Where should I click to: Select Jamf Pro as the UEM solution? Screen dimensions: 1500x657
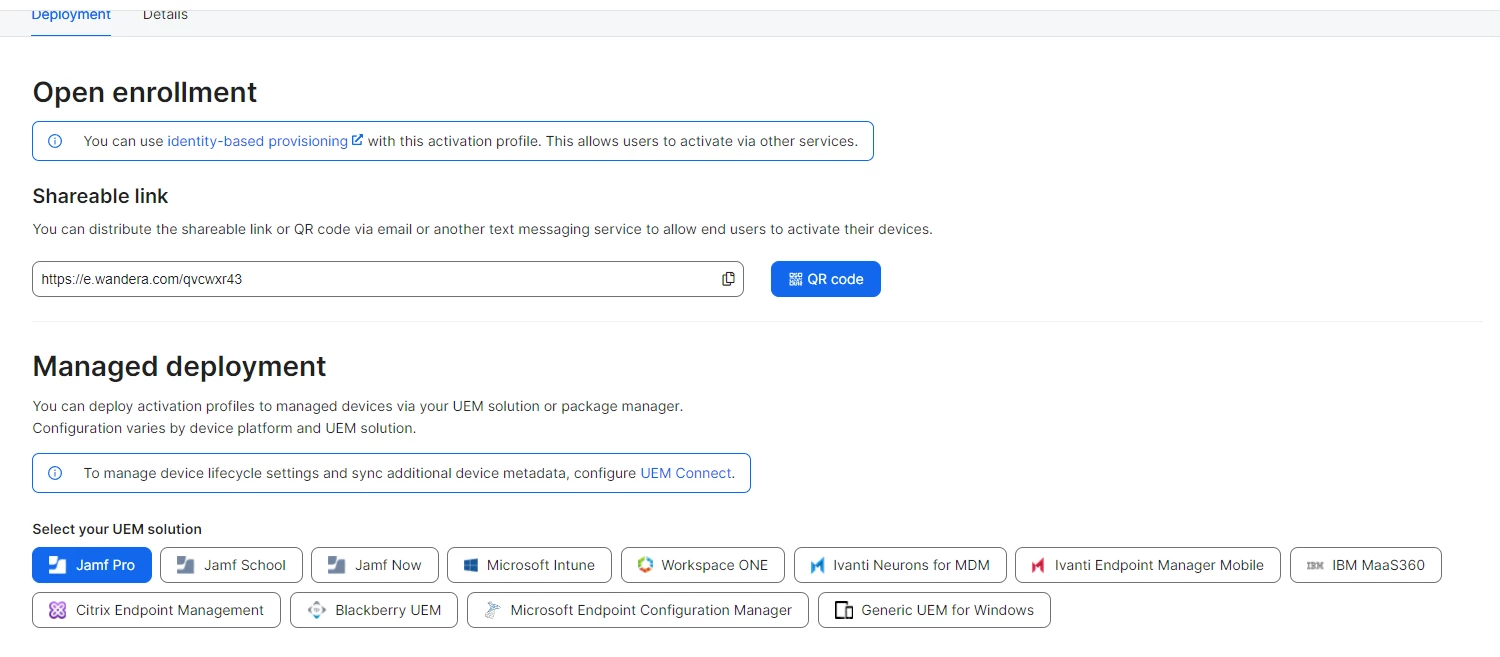click(92, 565)
